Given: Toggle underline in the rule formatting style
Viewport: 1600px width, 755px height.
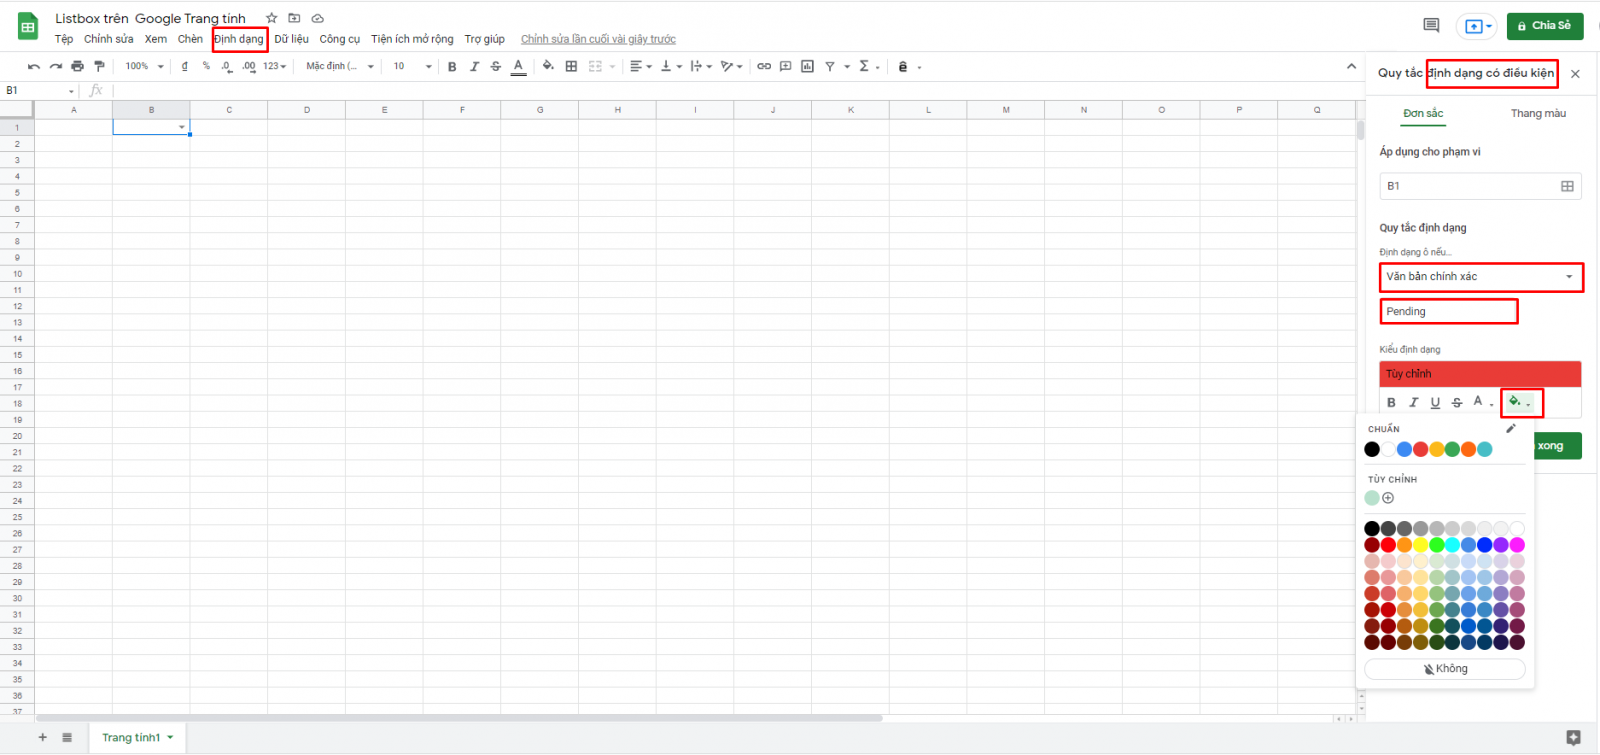Looking at the screenshot, I should click(x=1435, y=402).
